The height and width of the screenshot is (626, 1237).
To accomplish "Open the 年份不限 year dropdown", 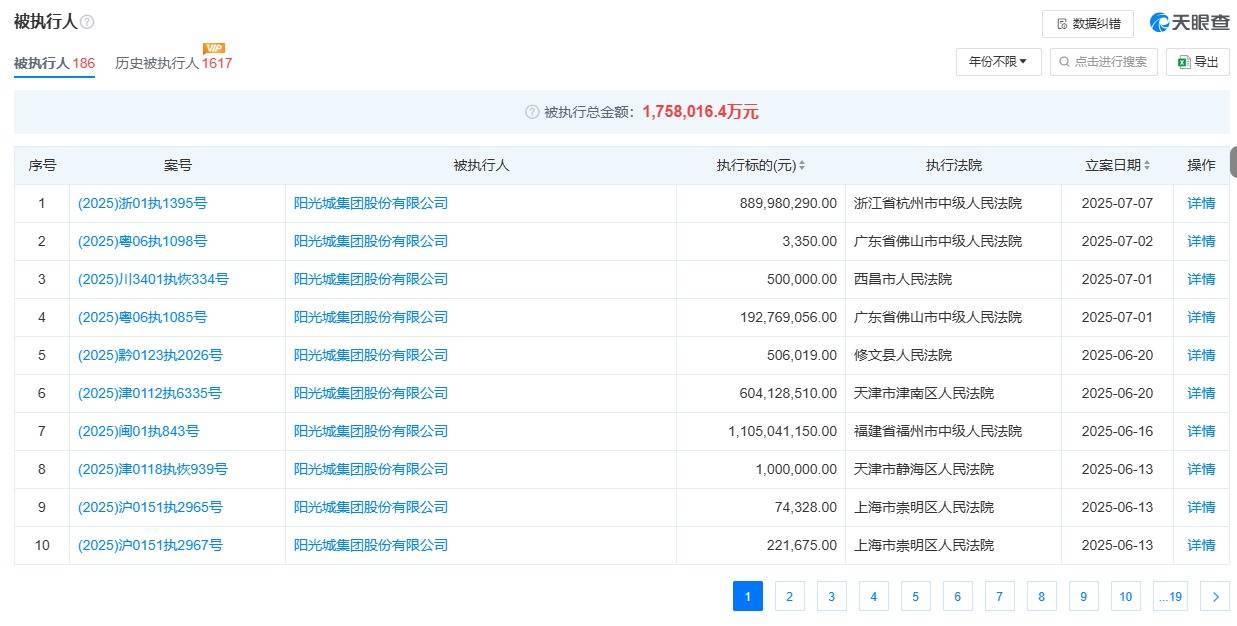I will point(998,62).
